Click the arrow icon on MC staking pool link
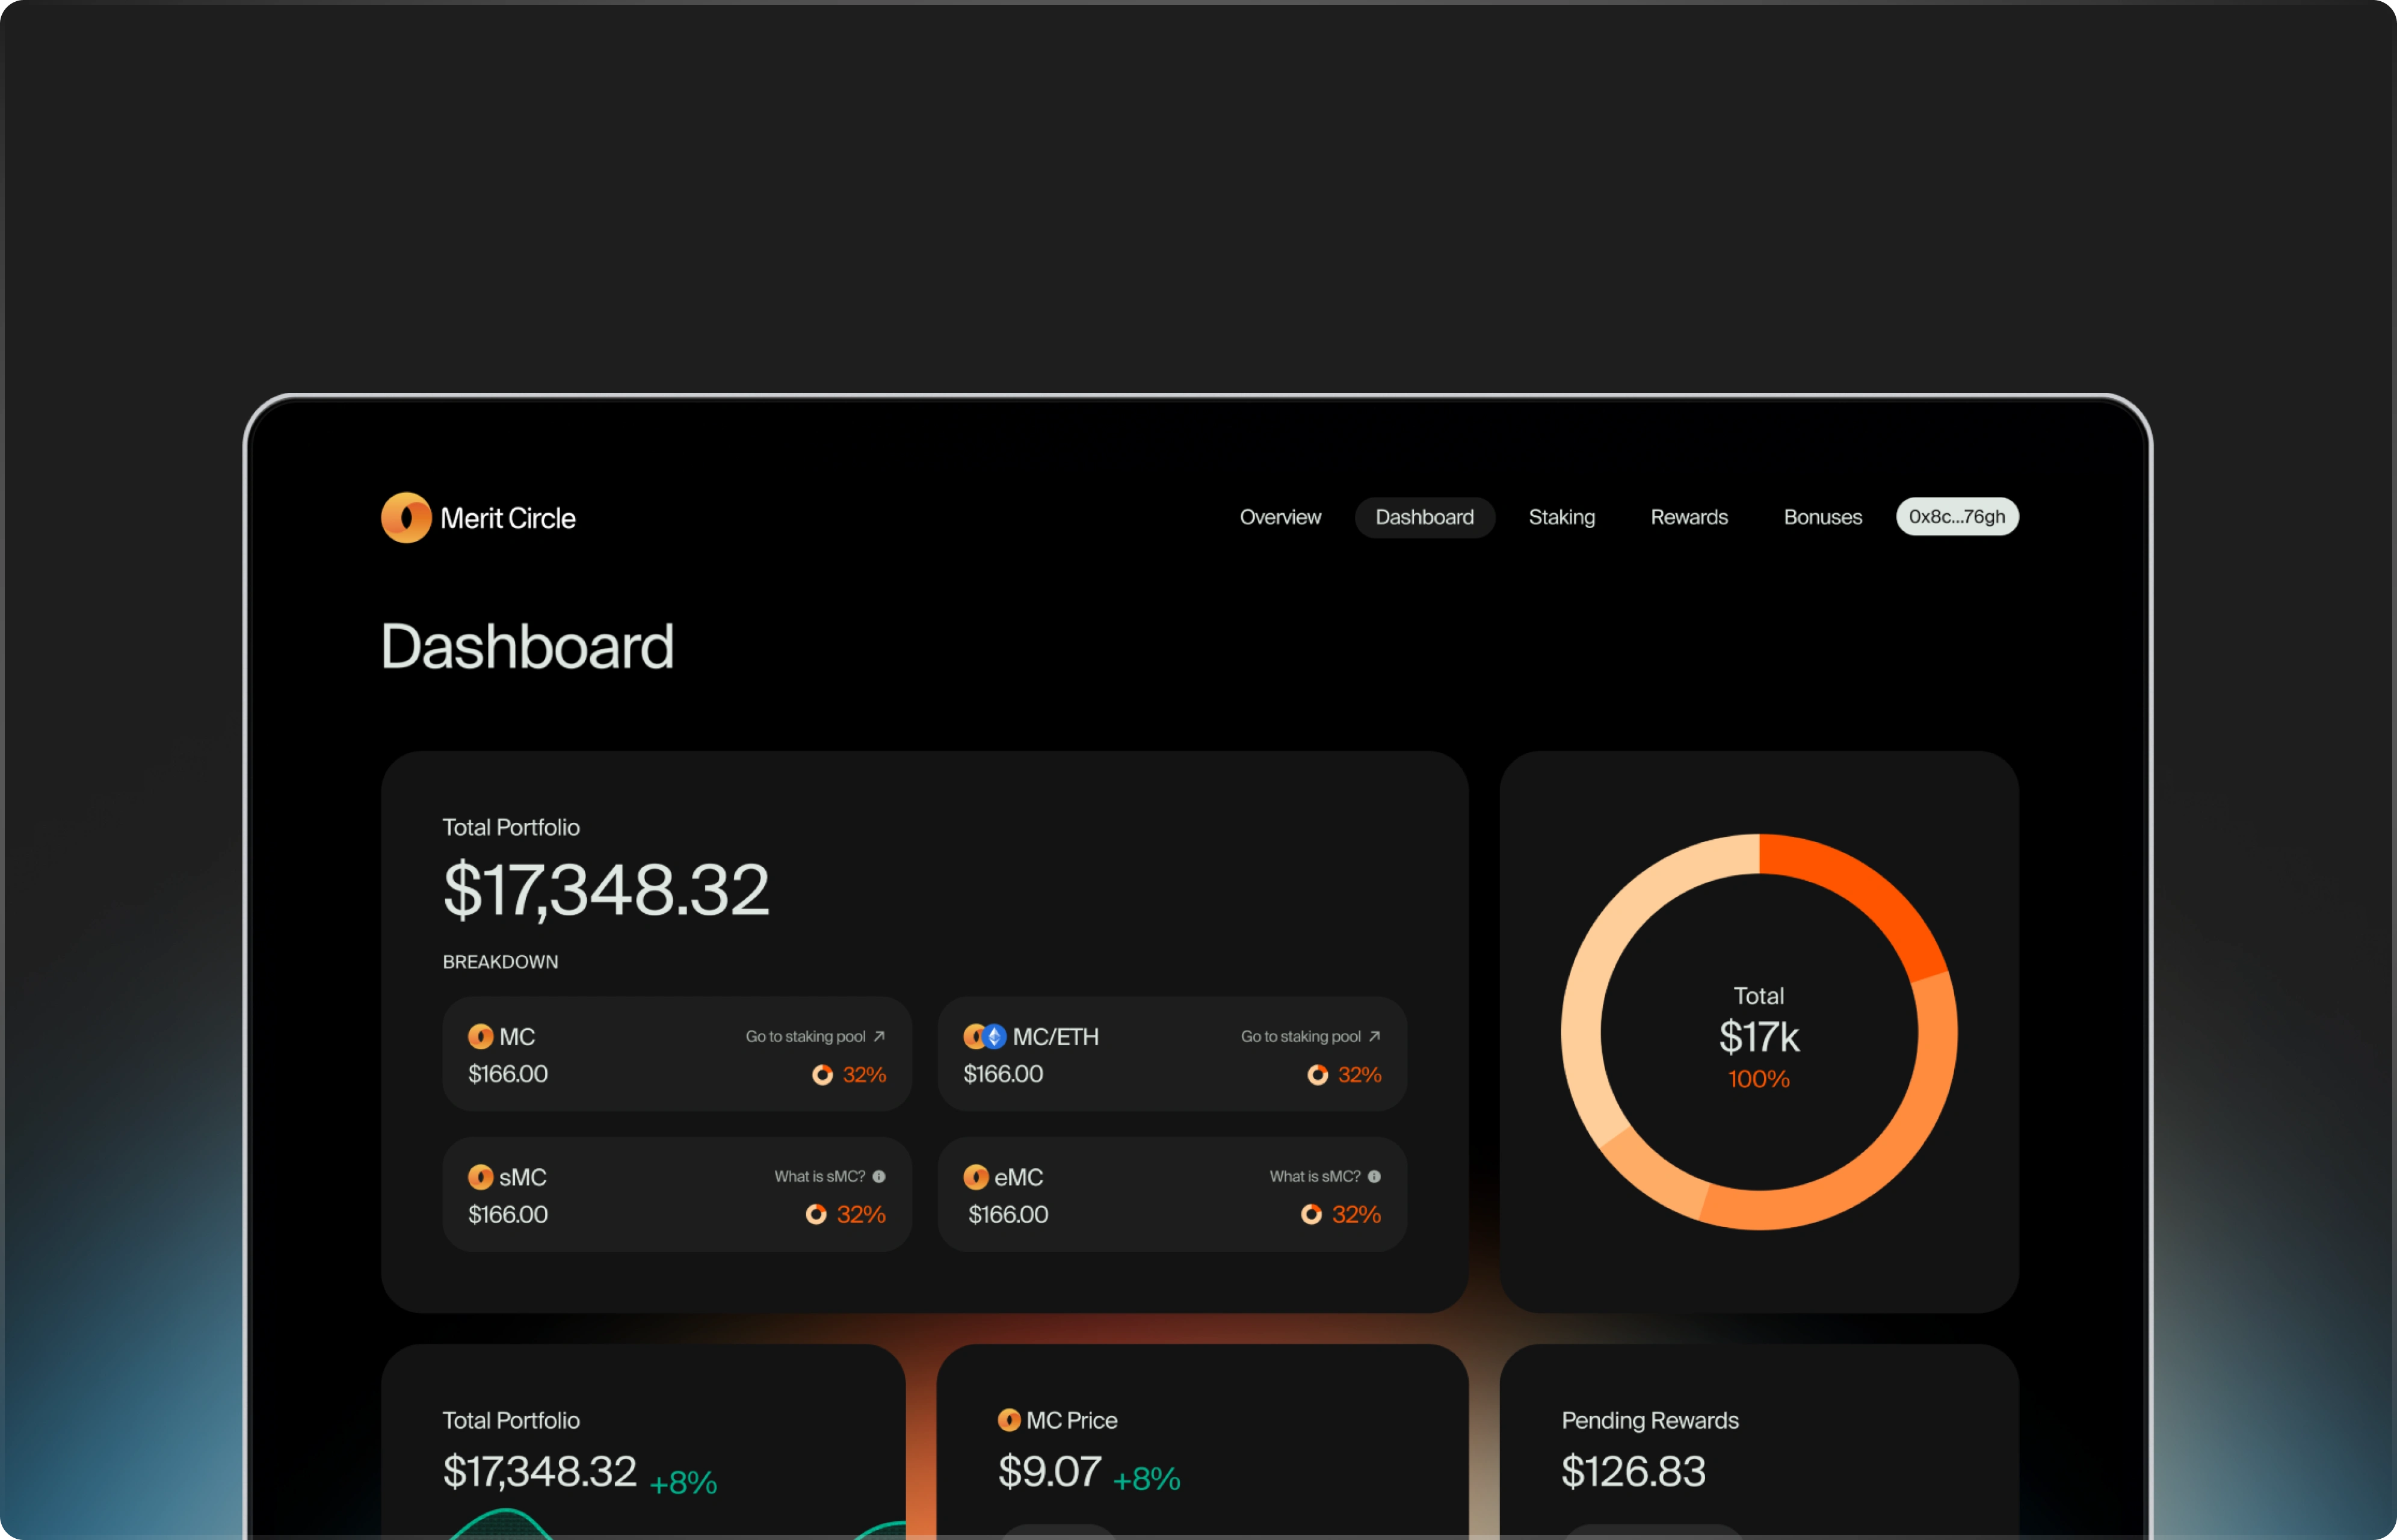Viewport: 2397px width, 1540px height. pyautogui.click(x=879, y=1036)
